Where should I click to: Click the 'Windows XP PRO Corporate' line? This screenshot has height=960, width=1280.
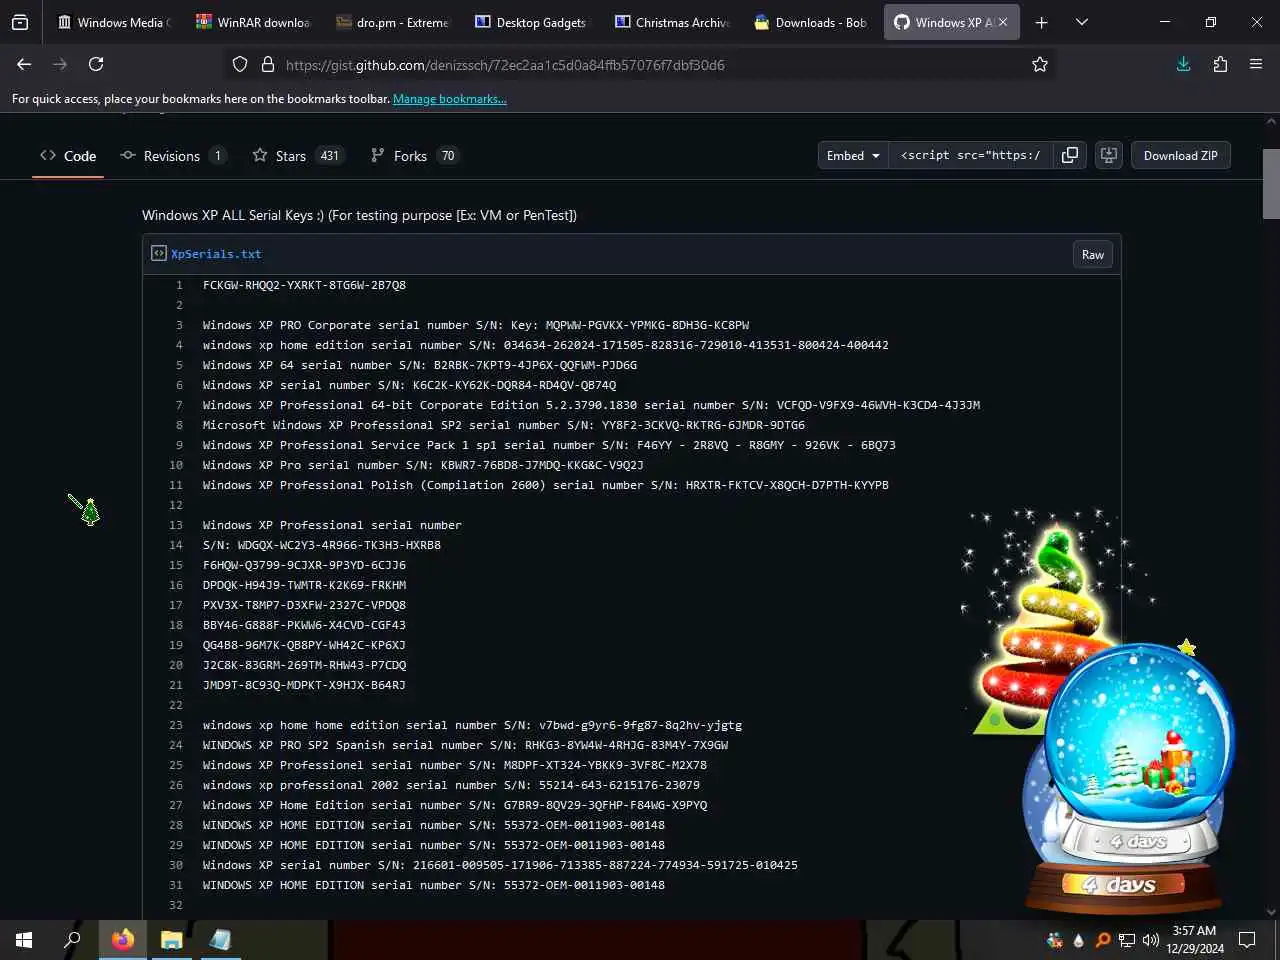coord(476,325)
